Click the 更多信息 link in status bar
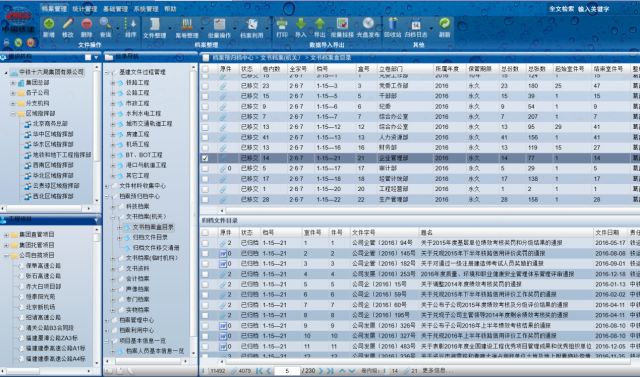Viewport: 640px width, 377px height. pos(434,370)
